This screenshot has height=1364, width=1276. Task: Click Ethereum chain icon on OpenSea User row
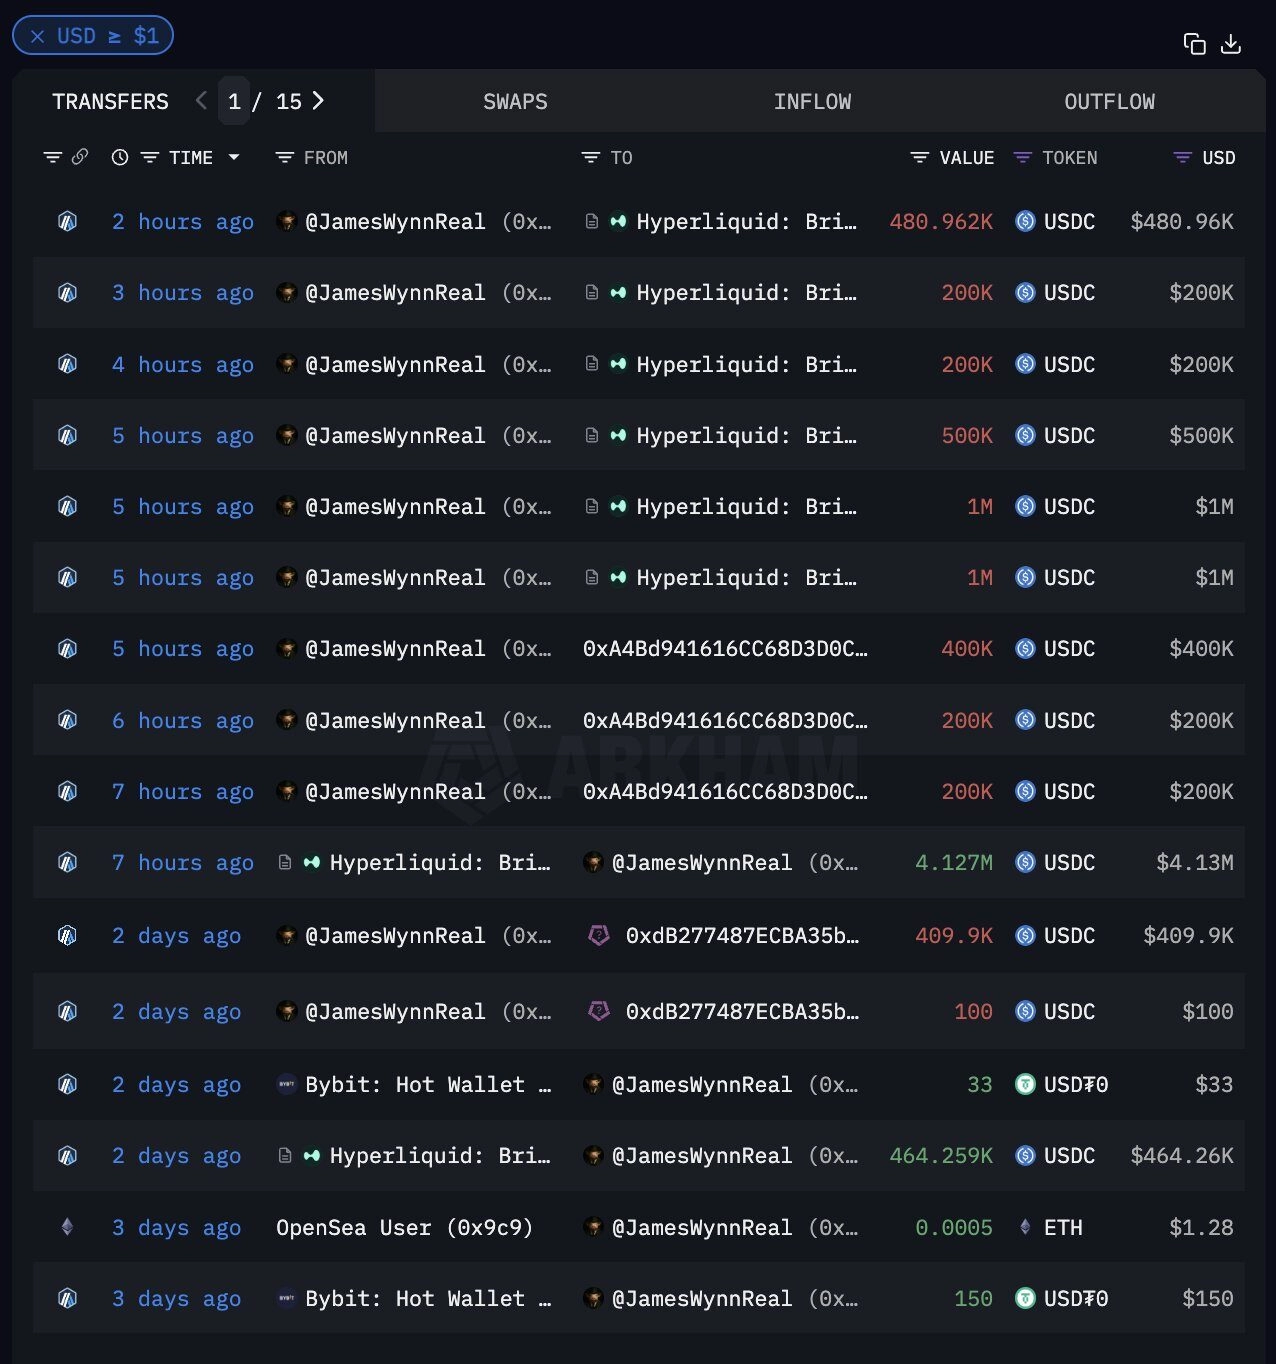click(67, 1227)
